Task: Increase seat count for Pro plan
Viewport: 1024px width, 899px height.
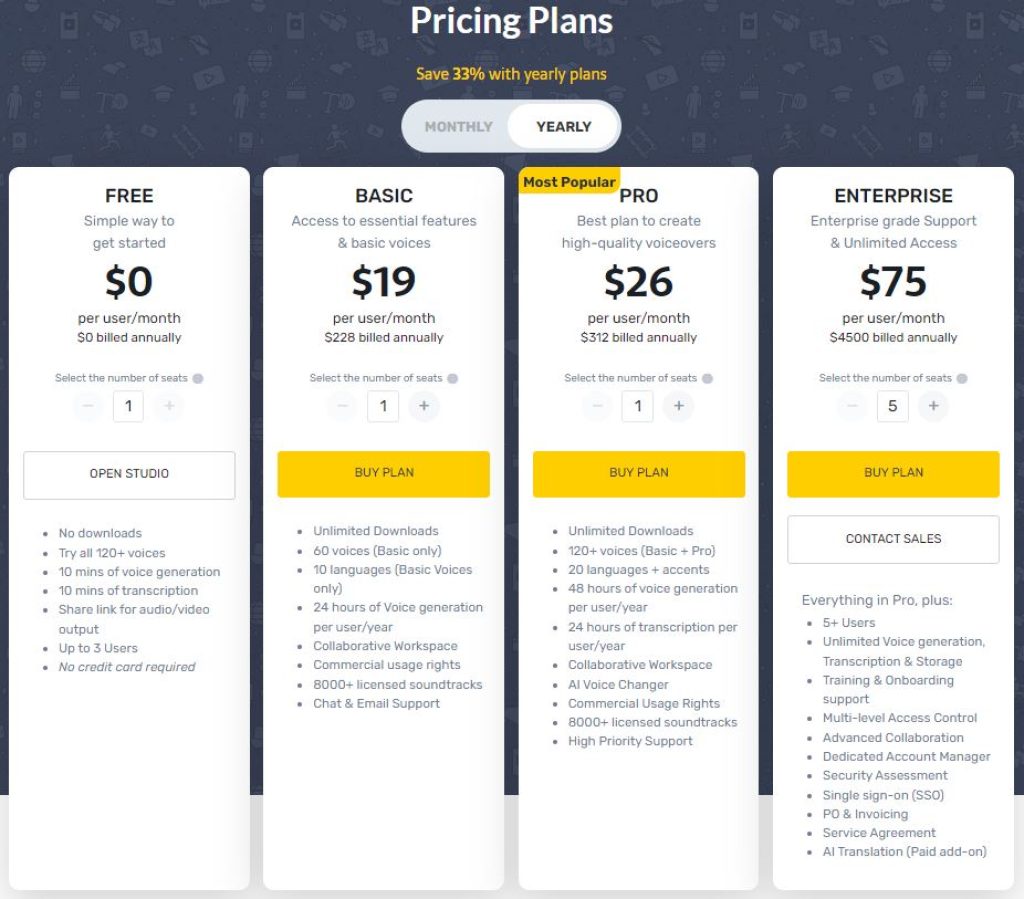Action: pyautogui.click(x=680, y=407)
